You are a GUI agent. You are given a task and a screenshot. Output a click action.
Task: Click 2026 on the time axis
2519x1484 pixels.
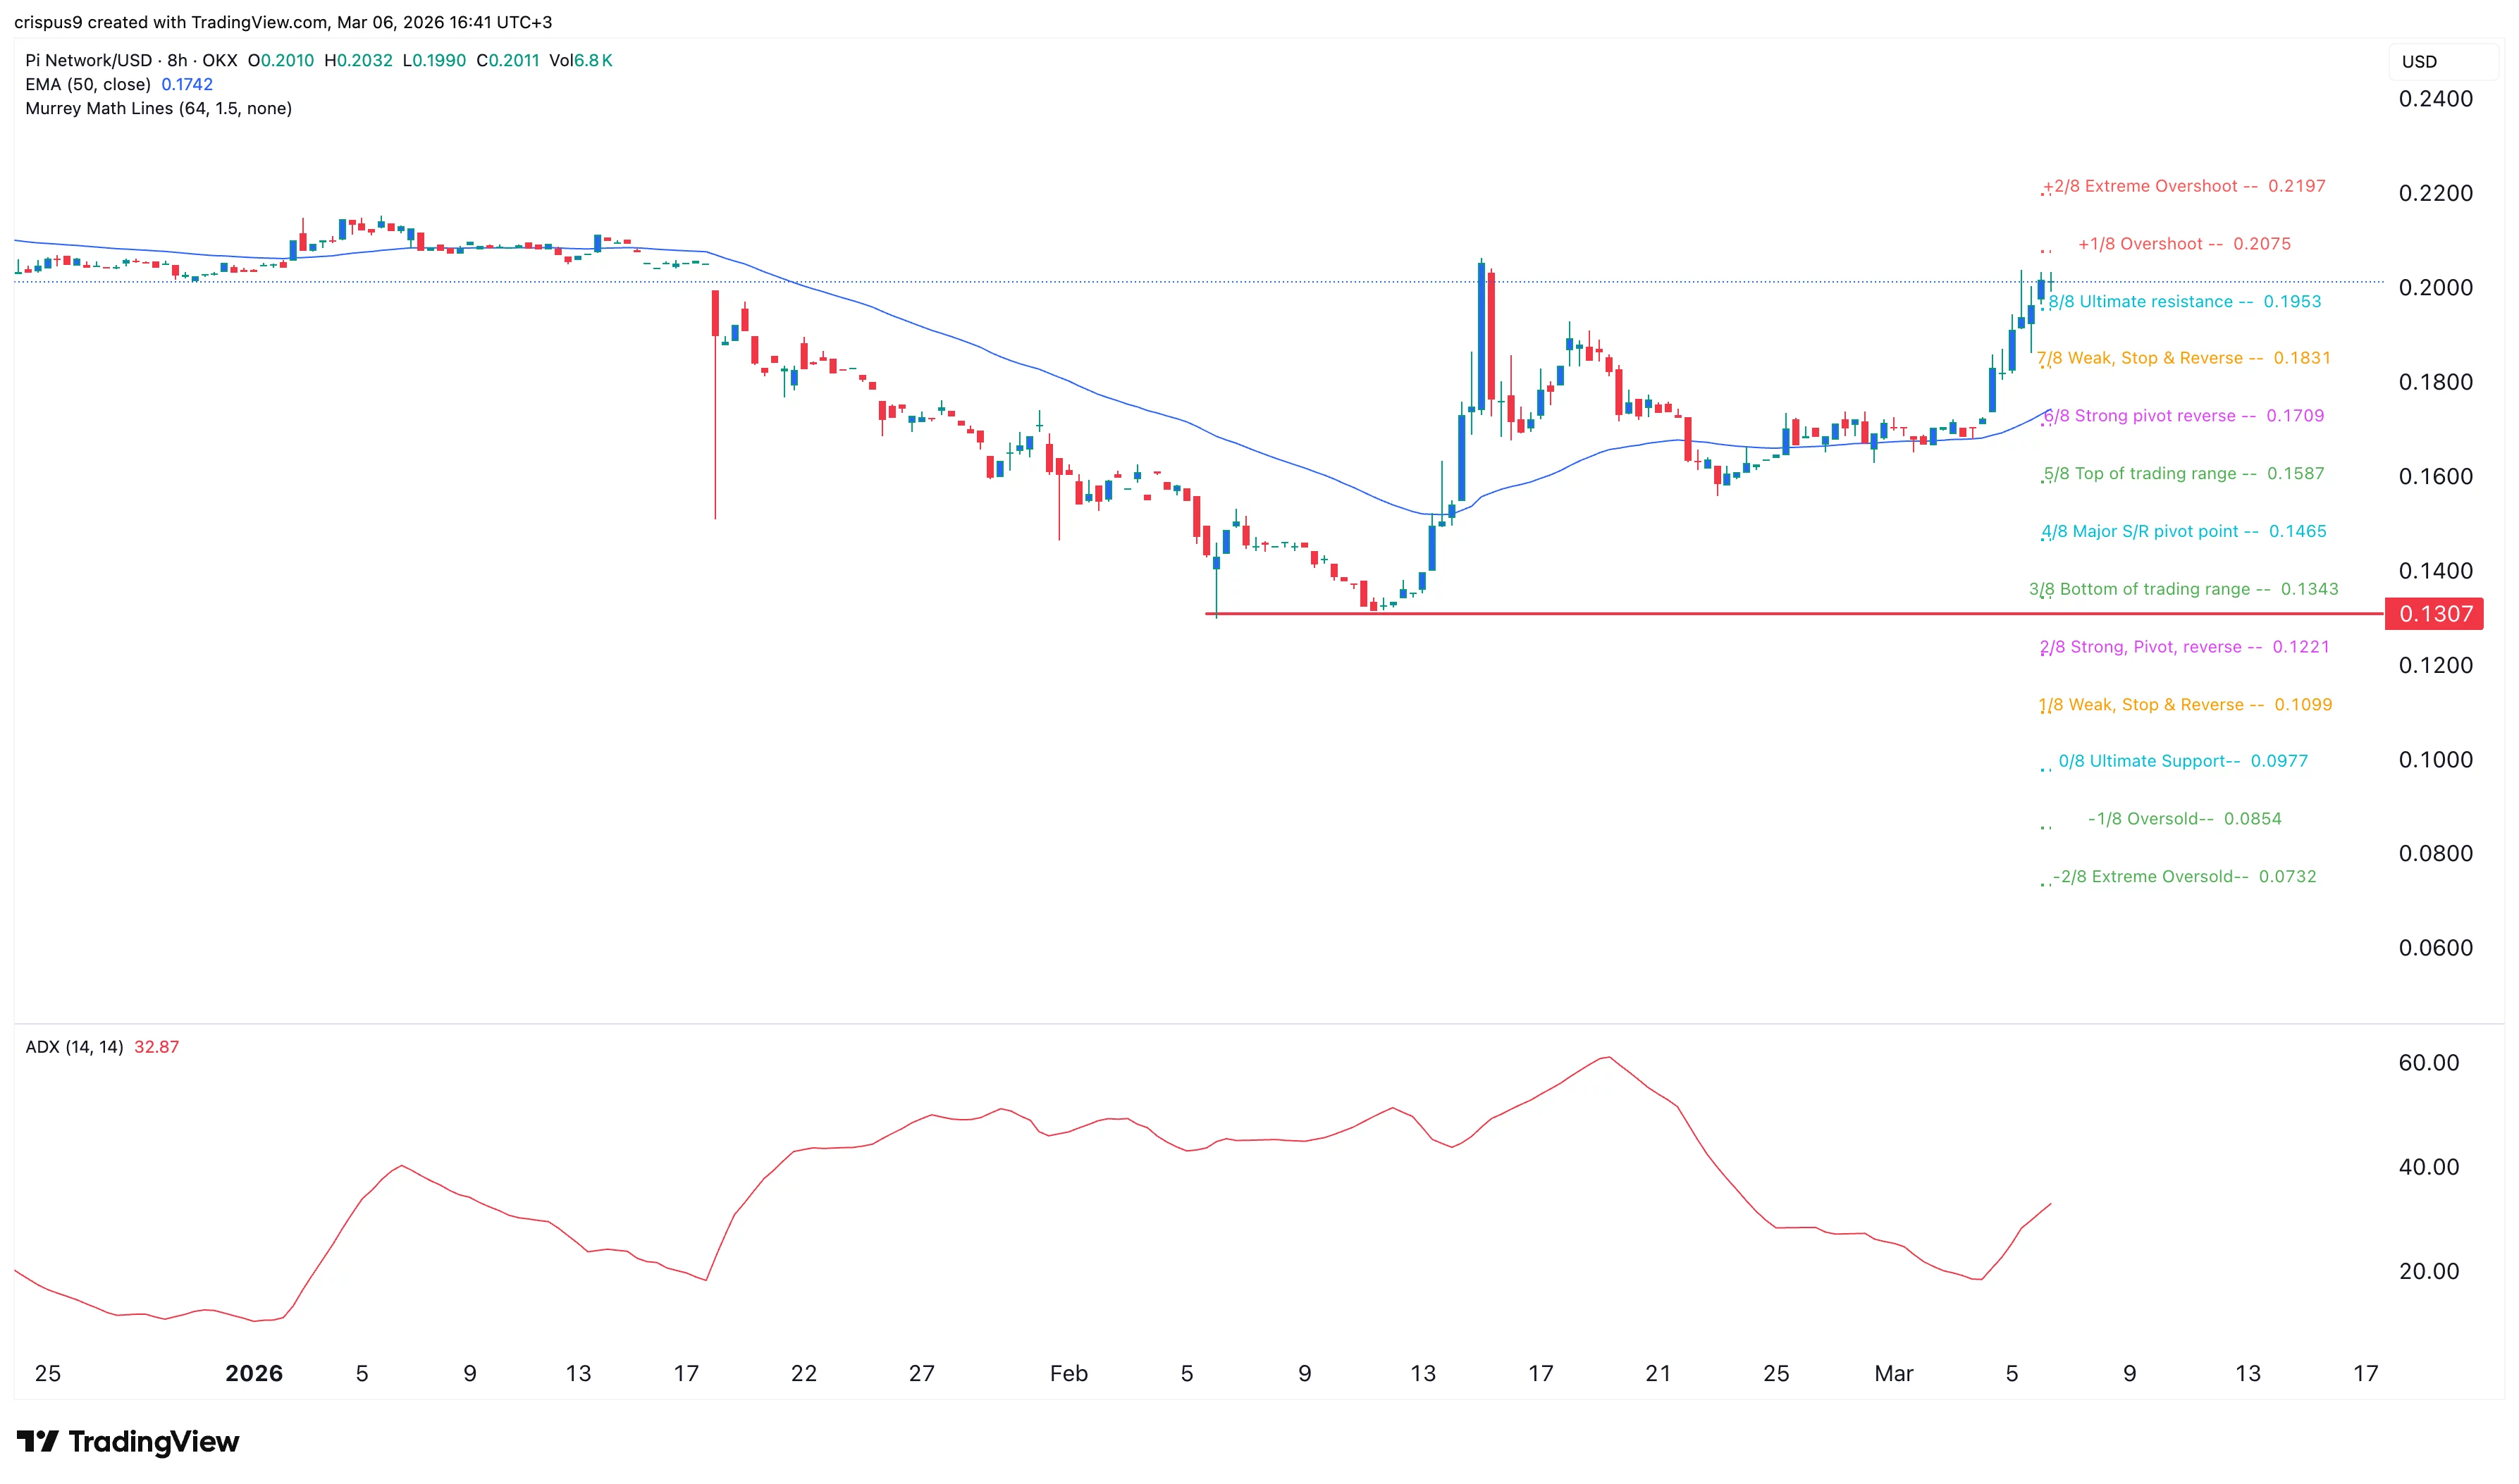tap(254, 1373)
